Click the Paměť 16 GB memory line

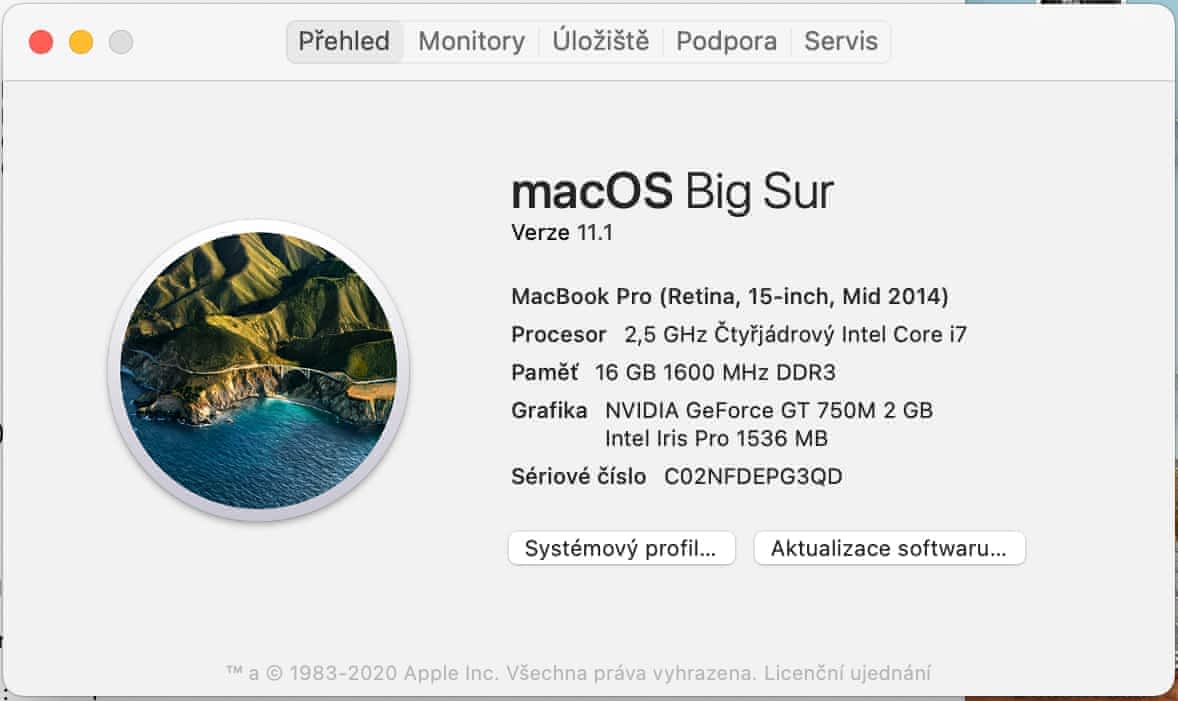pos(673,372)
